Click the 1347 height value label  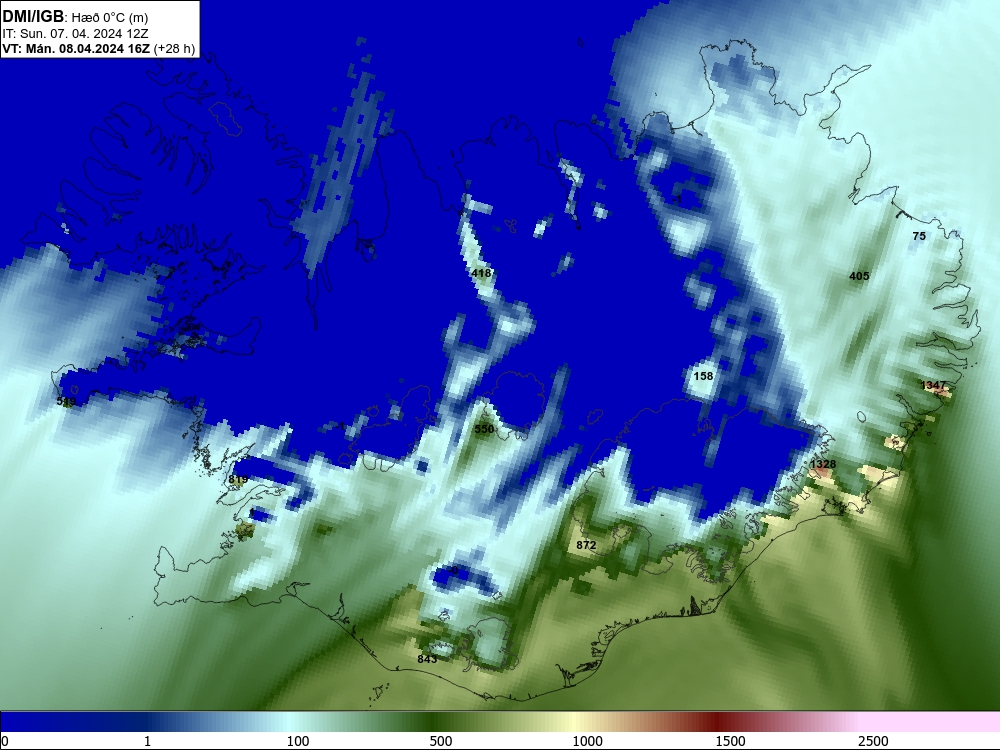coord(934,385)
